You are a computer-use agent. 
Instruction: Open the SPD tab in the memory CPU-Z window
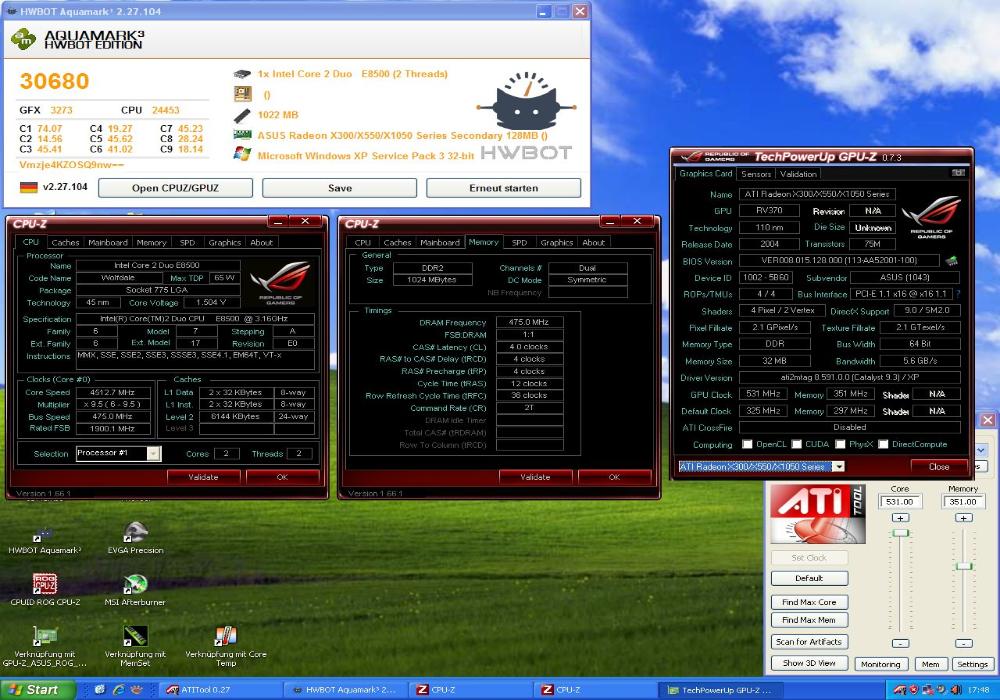click(x=519, y=242)
